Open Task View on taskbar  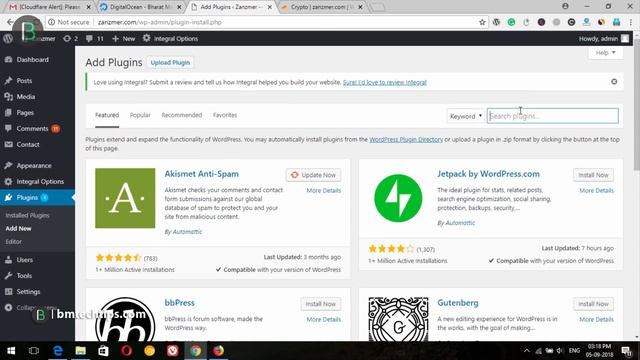[34, 351]
